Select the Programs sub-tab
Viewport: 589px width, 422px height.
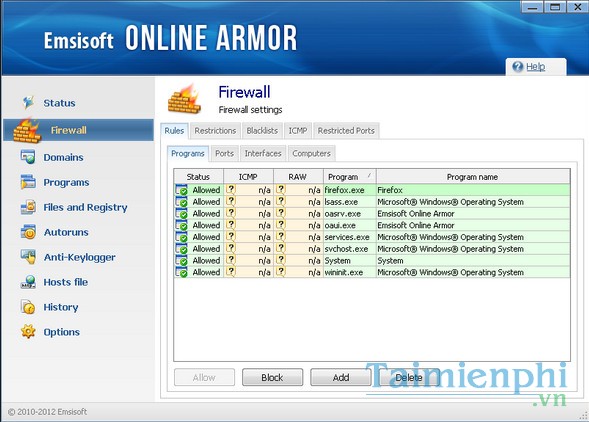coord(188,153)
